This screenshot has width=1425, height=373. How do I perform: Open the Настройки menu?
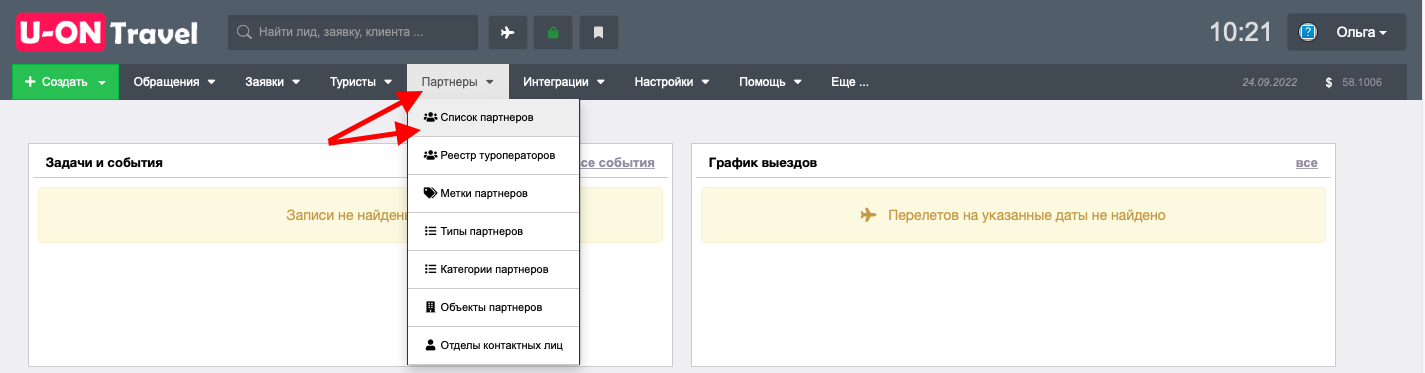pyautogui.click(x=672, y=82)
